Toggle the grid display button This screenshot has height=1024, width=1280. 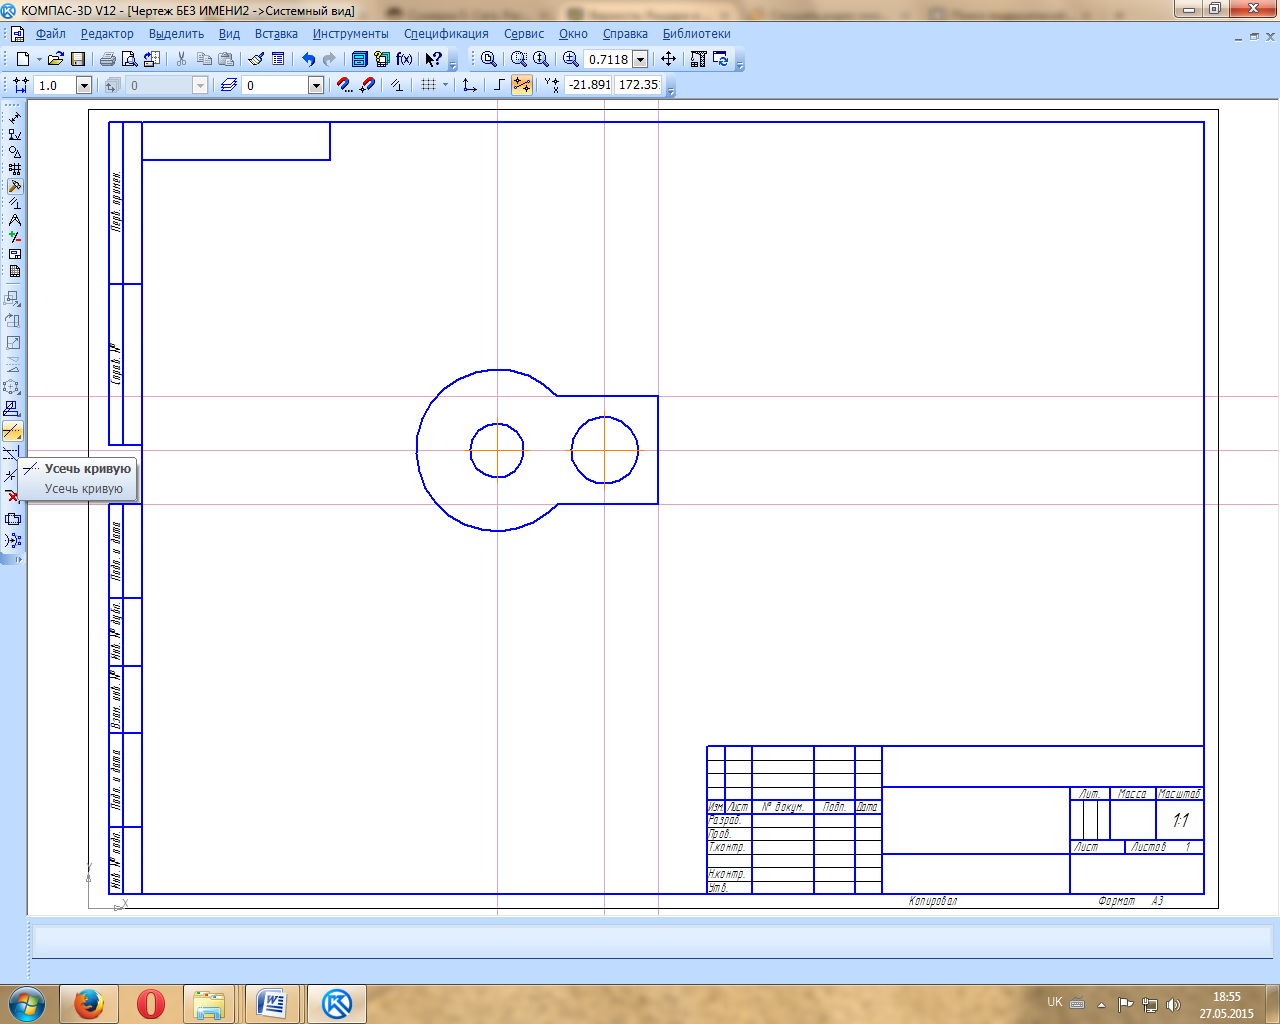pyautogui.click(x=428, y=85)
